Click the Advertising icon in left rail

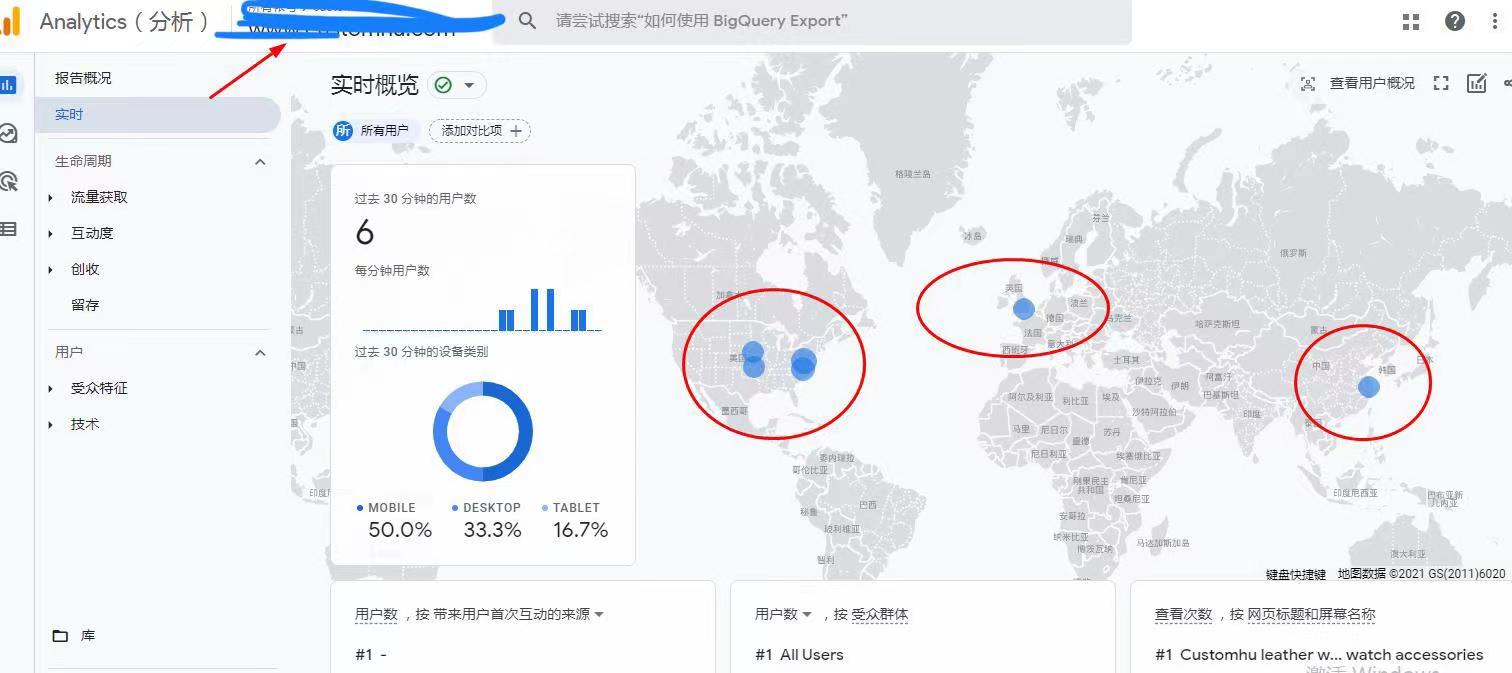pyautogui.click(x=9, y=181)
